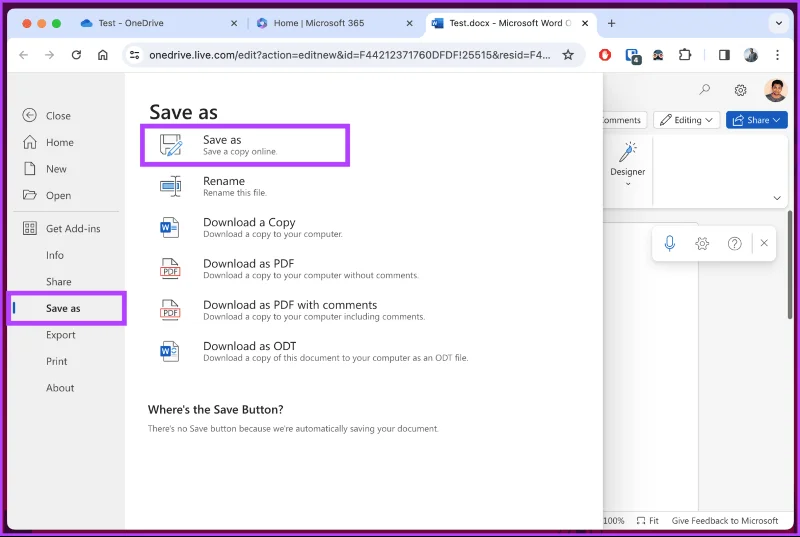The height and width of the screenshot is (537, 800).
Task: Open the Chrome three-dot menu
Action: coord(777,55)
